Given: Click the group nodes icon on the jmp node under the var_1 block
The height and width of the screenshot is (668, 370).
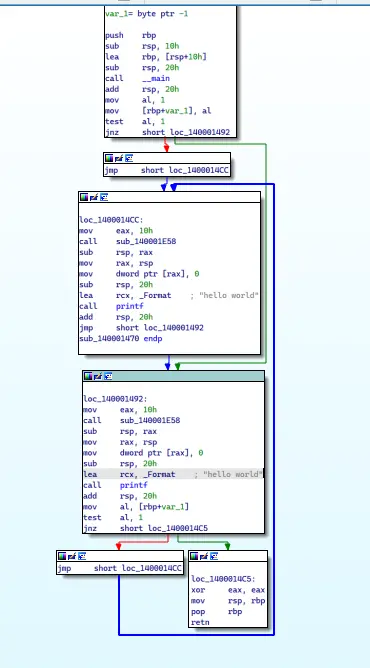Looking at the screenshot, I should pyautogui.click(x=129, y=158).
